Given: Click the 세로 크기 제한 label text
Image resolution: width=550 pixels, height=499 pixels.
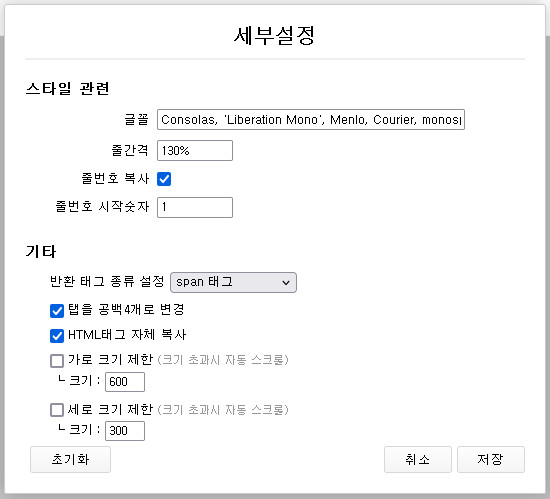Looking at the screenshot, I should (110, 409).
